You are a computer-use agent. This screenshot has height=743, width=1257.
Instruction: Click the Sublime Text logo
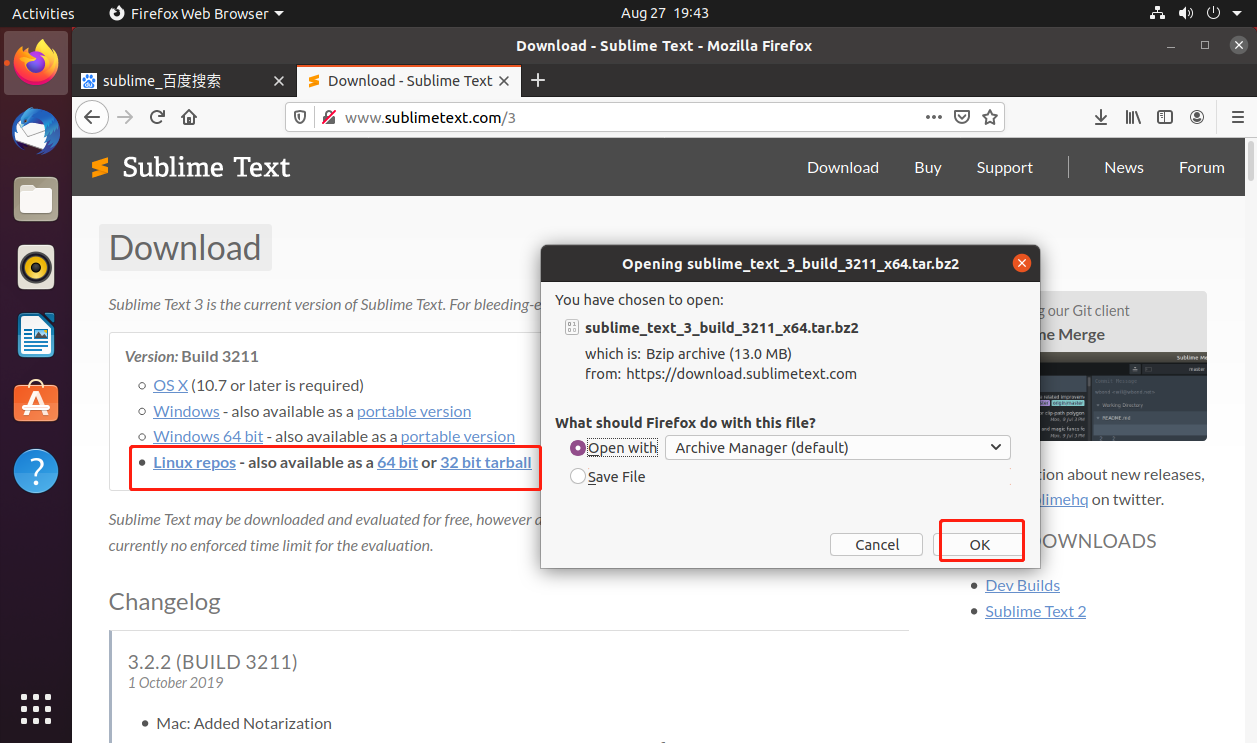190,167
